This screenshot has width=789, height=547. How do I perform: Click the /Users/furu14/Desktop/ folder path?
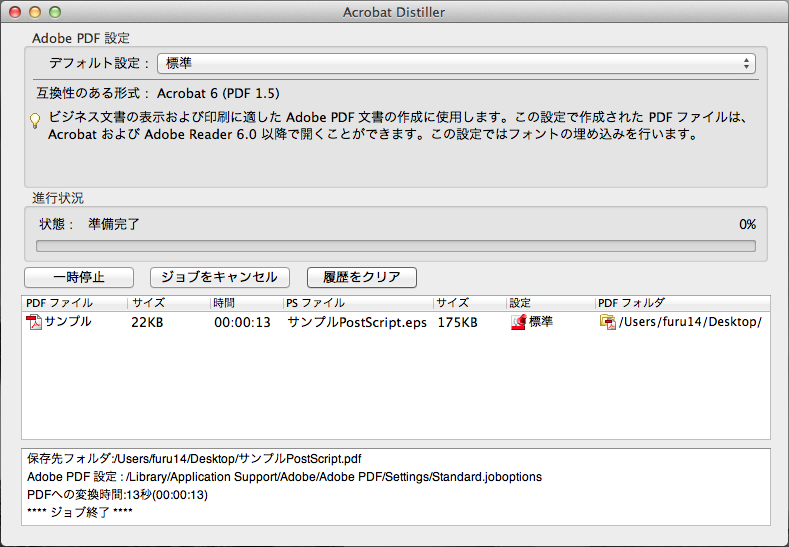(x=690, y=322)
